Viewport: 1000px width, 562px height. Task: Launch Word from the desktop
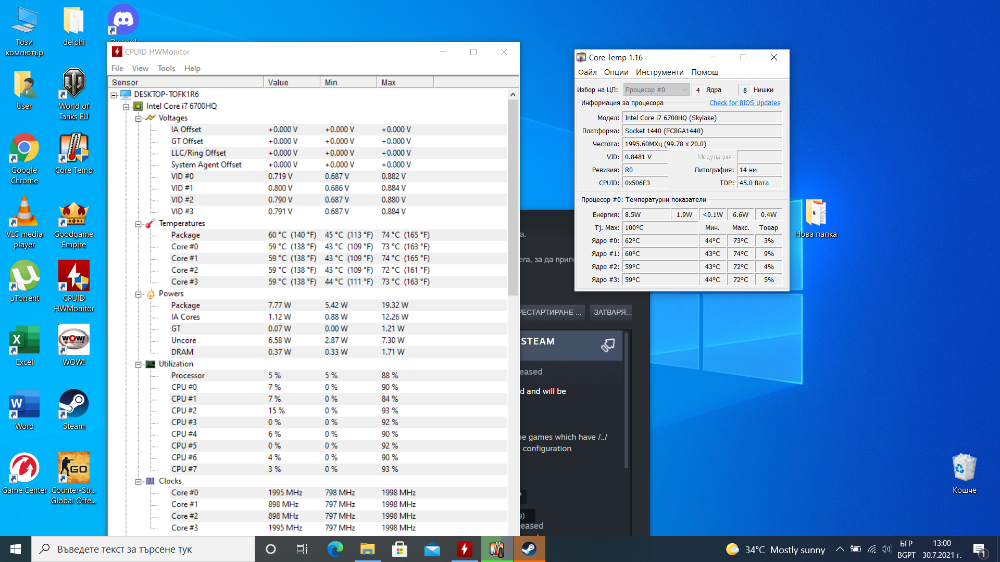point(24,410)
